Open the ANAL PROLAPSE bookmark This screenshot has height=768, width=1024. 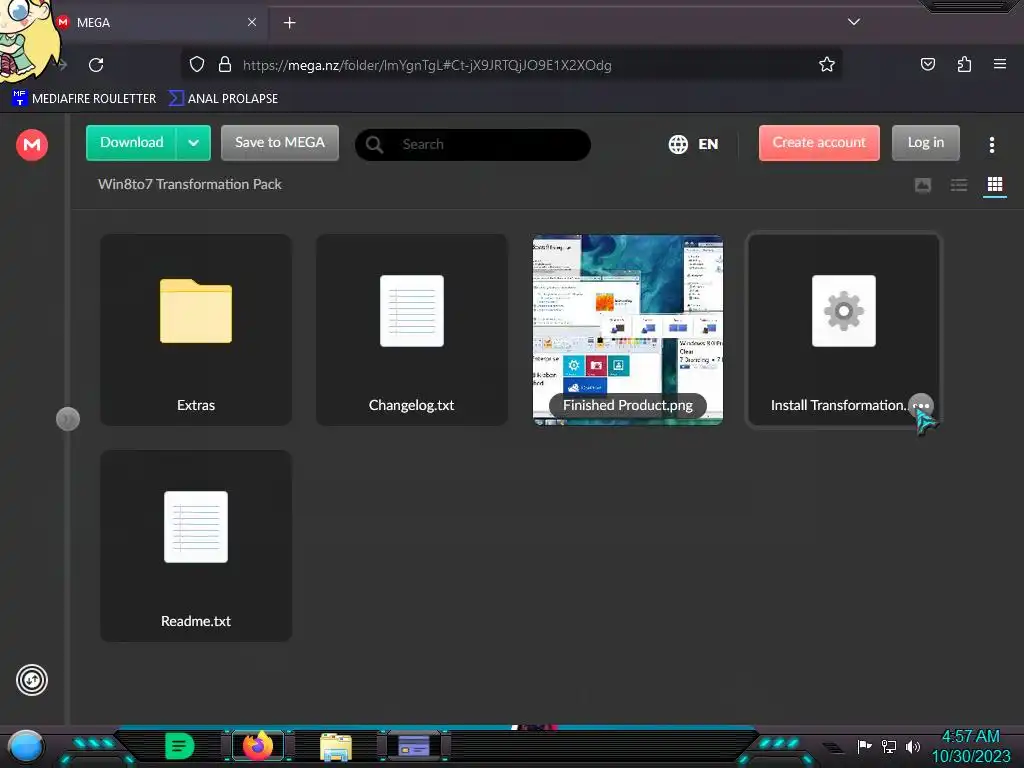coord(223,99)
